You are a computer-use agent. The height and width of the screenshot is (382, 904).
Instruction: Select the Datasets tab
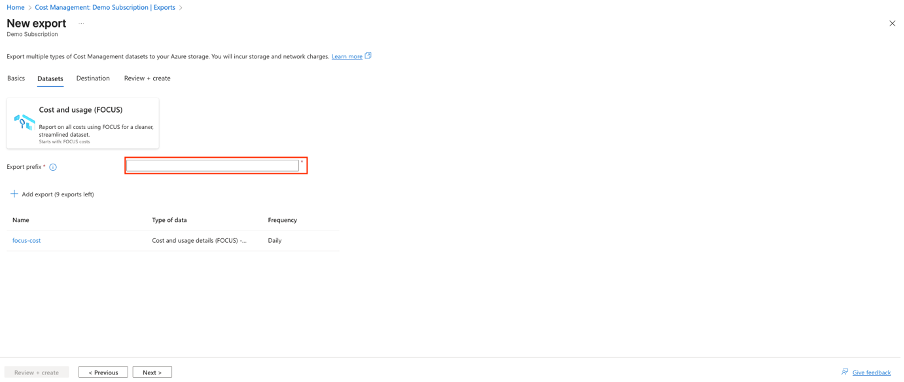[x=50, y=78]
